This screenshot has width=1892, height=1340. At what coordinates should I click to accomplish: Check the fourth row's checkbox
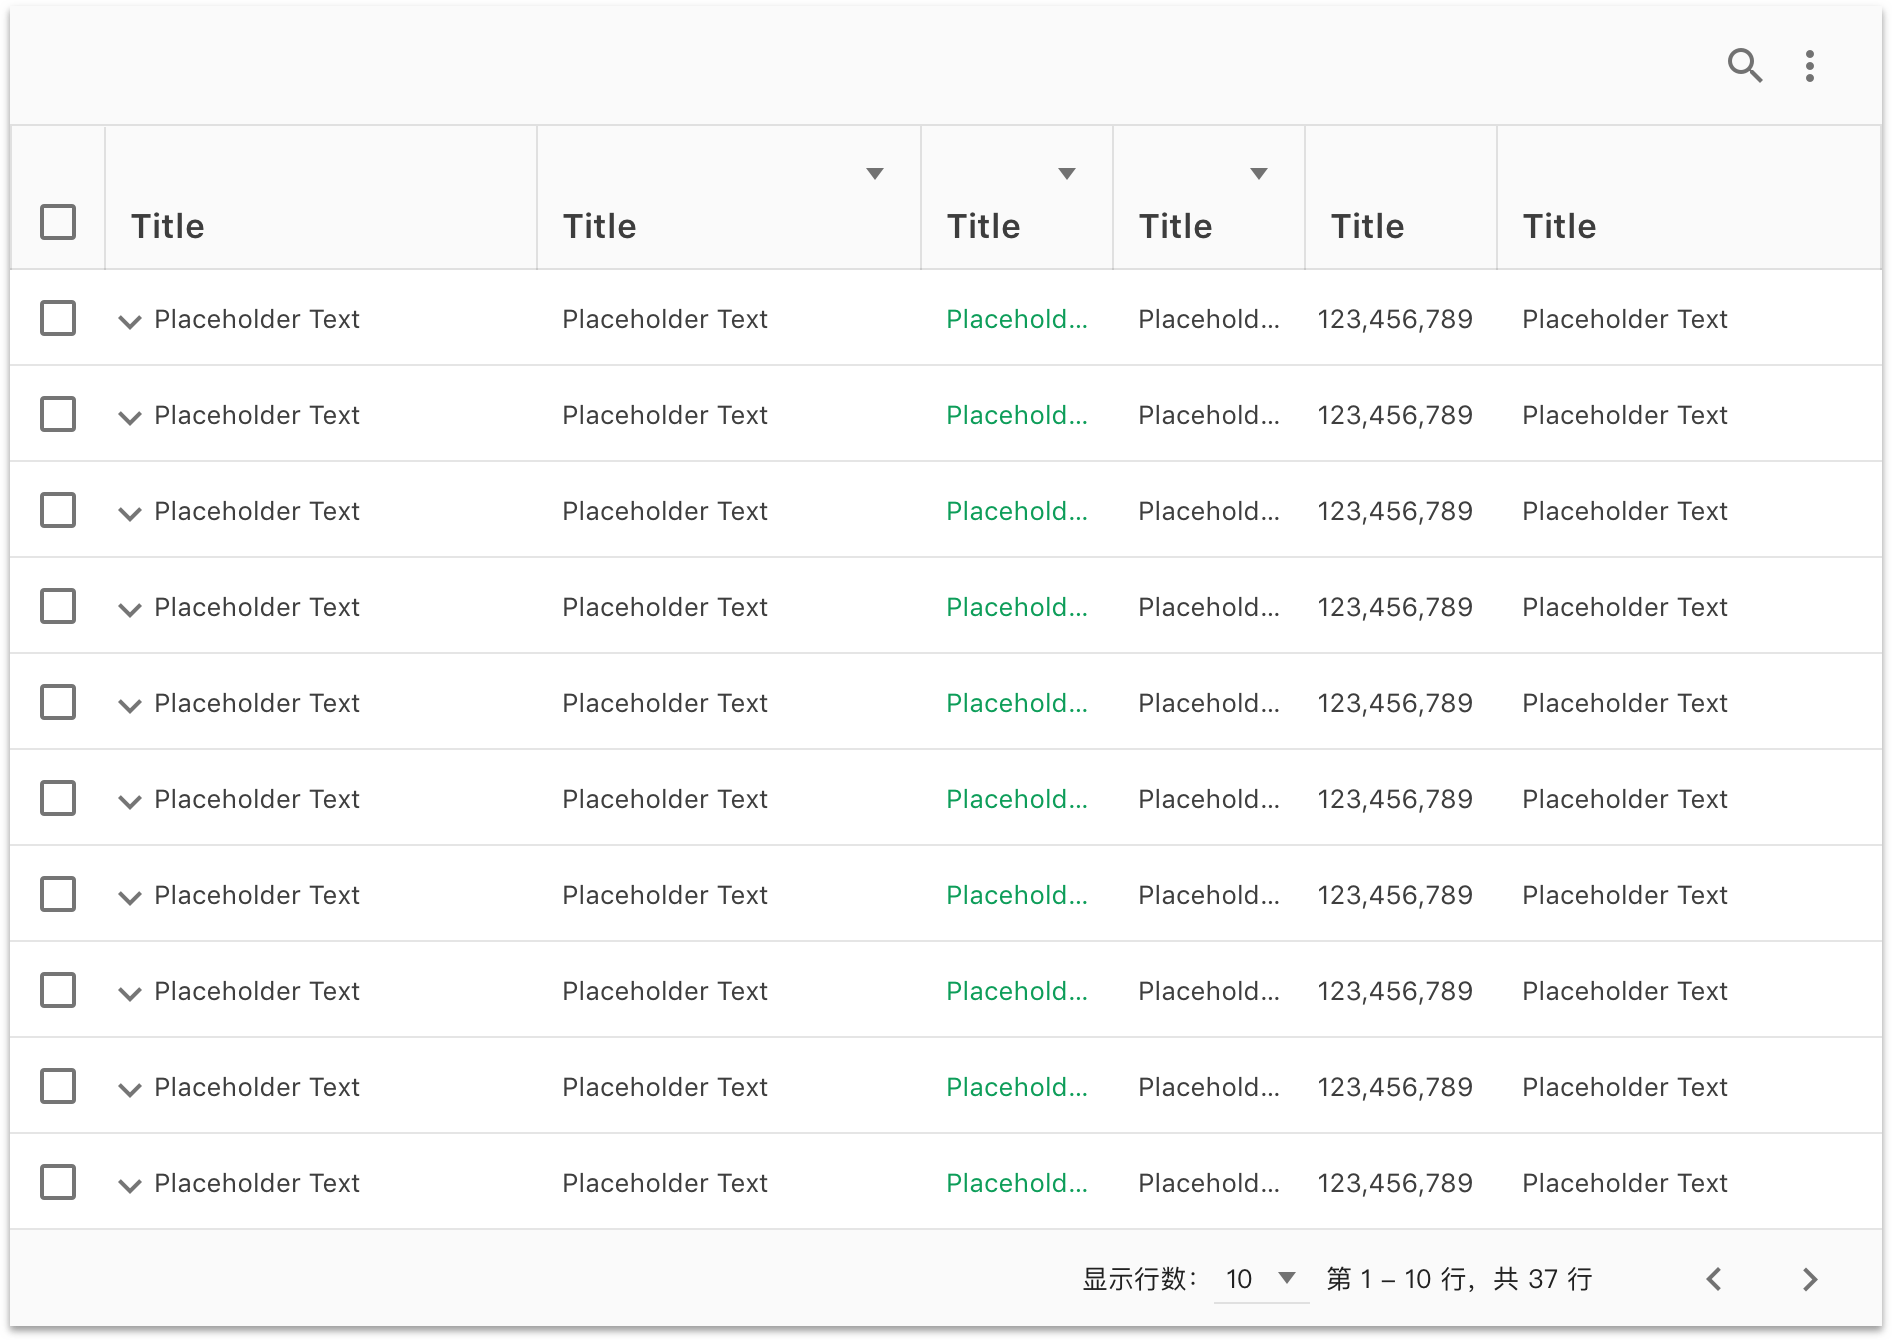[x=58, y=606]
